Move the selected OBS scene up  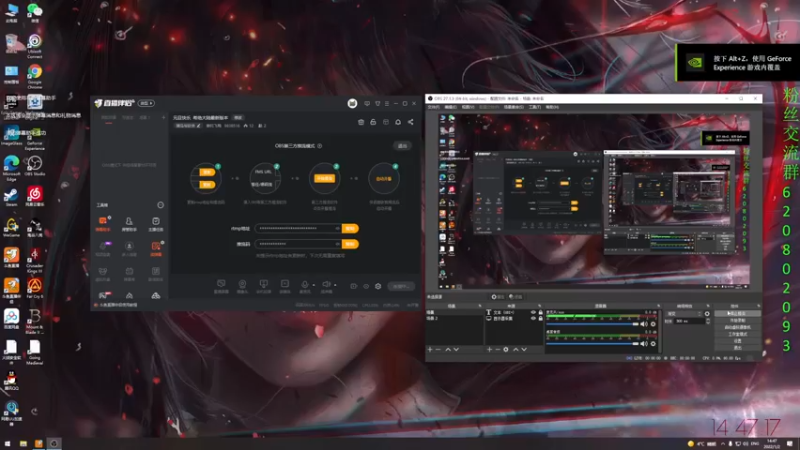click(x=448, y=349)
